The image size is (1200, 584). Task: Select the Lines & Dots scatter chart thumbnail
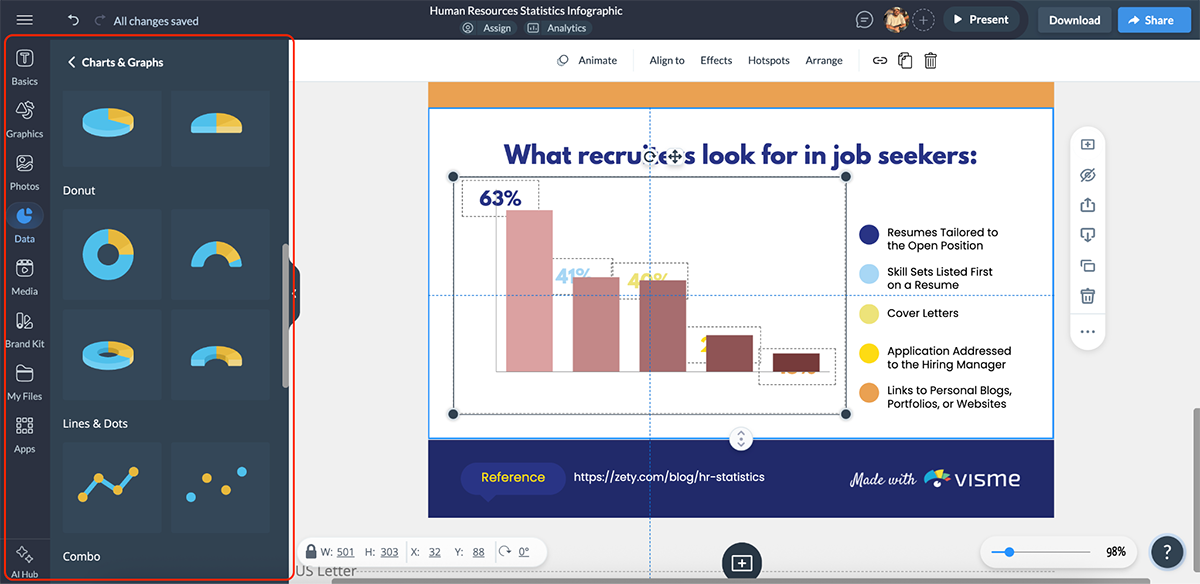[x=219, y=487]
